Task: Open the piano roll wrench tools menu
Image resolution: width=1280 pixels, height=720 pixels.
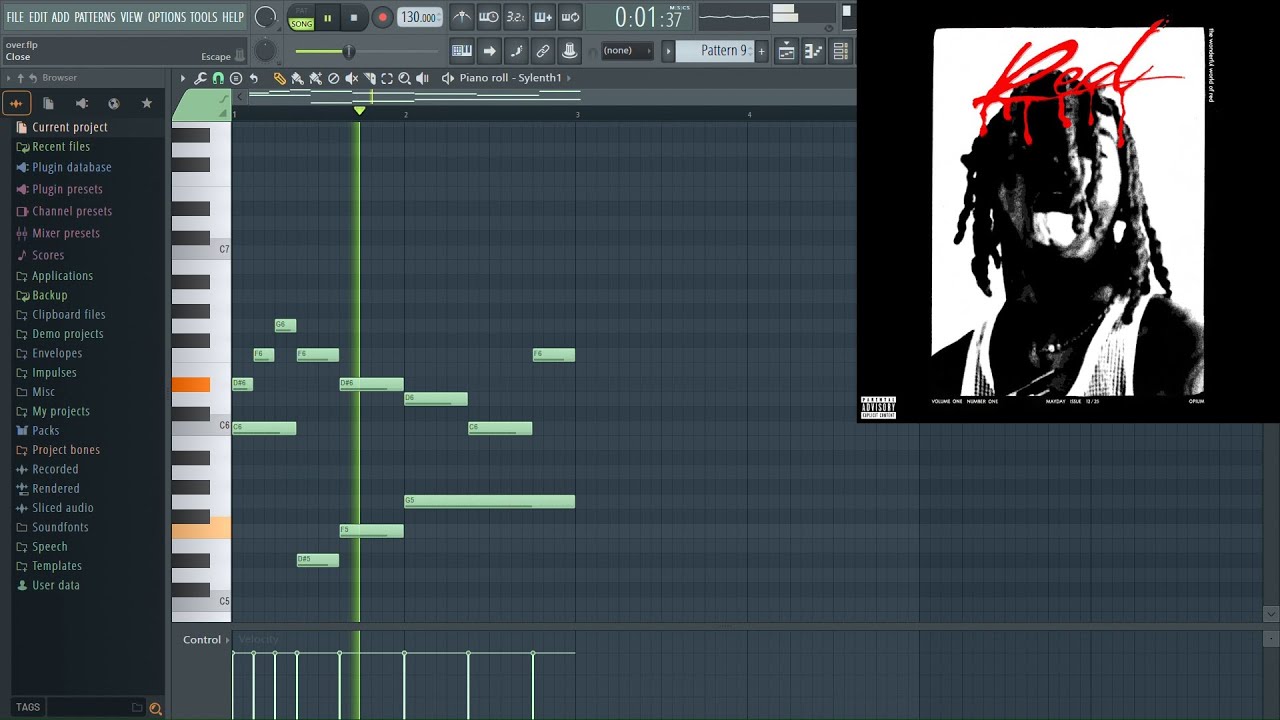Action: coord(200,78)
